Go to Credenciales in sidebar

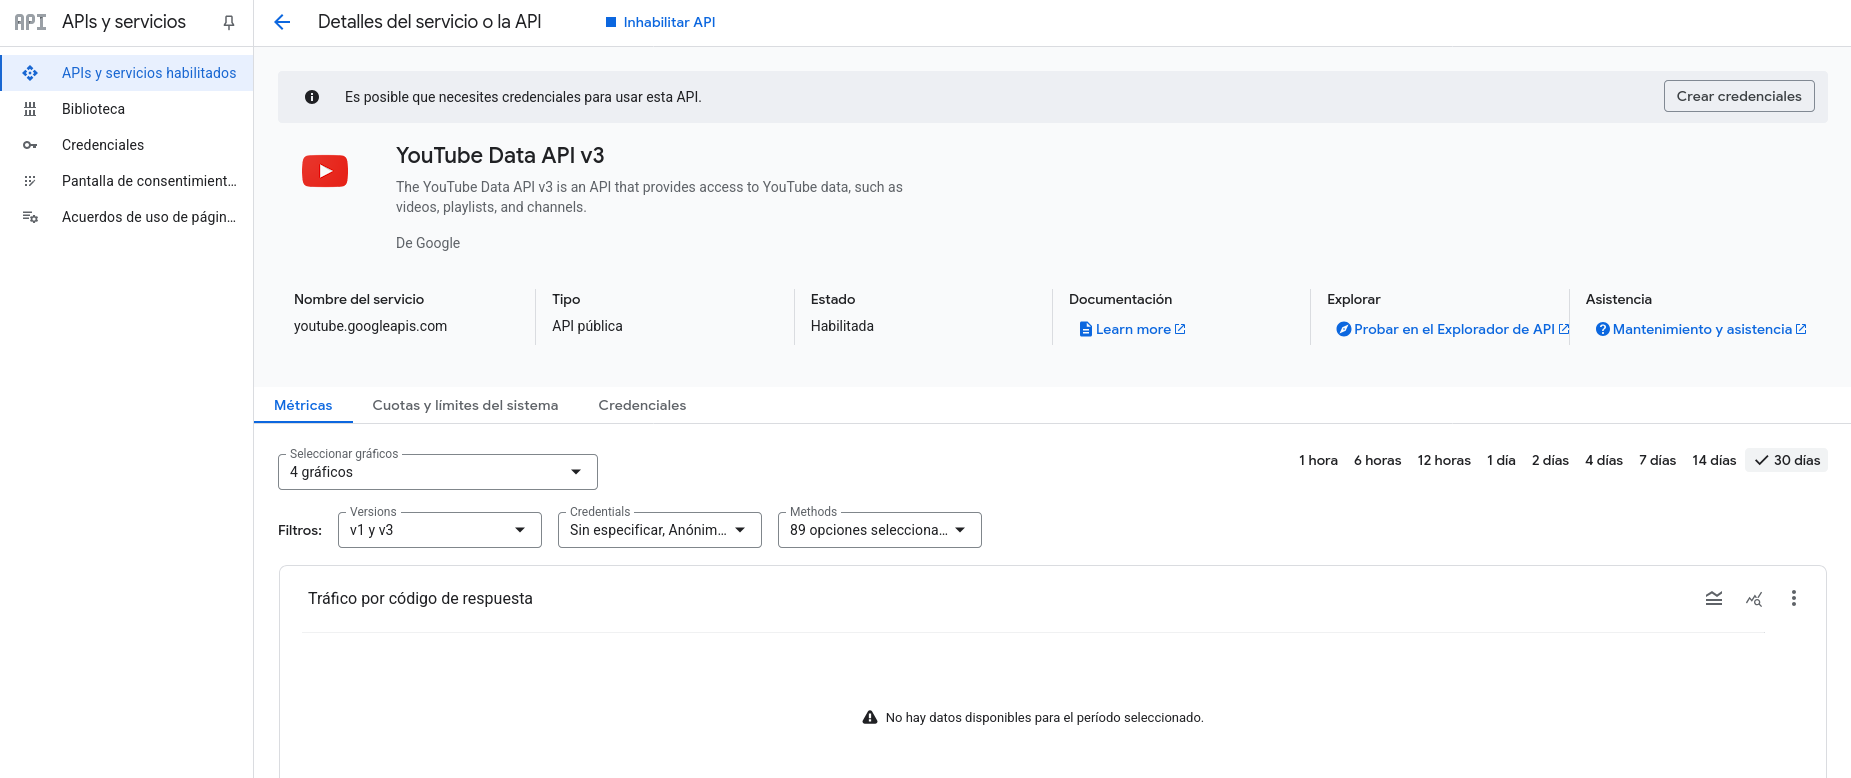click(127, 145)
